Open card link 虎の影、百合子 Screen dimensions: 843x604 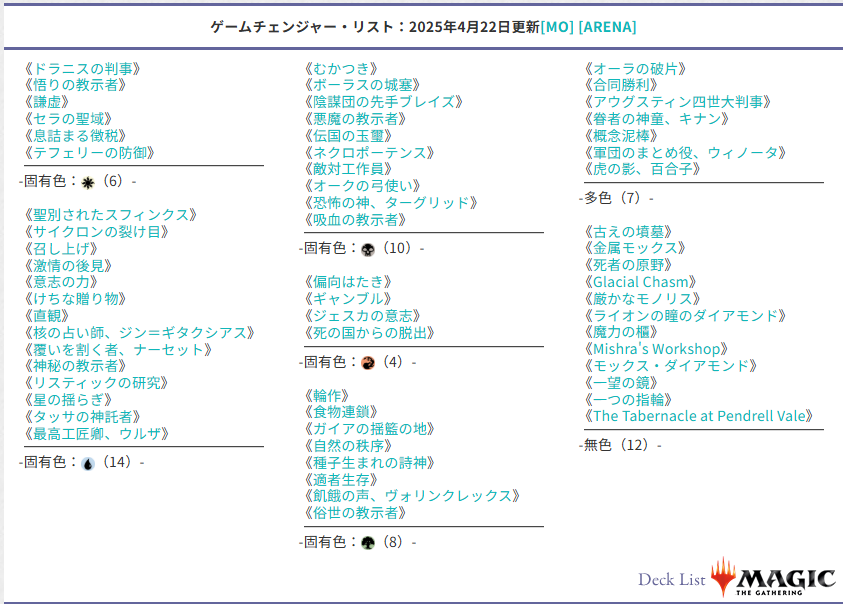[642, 169]
